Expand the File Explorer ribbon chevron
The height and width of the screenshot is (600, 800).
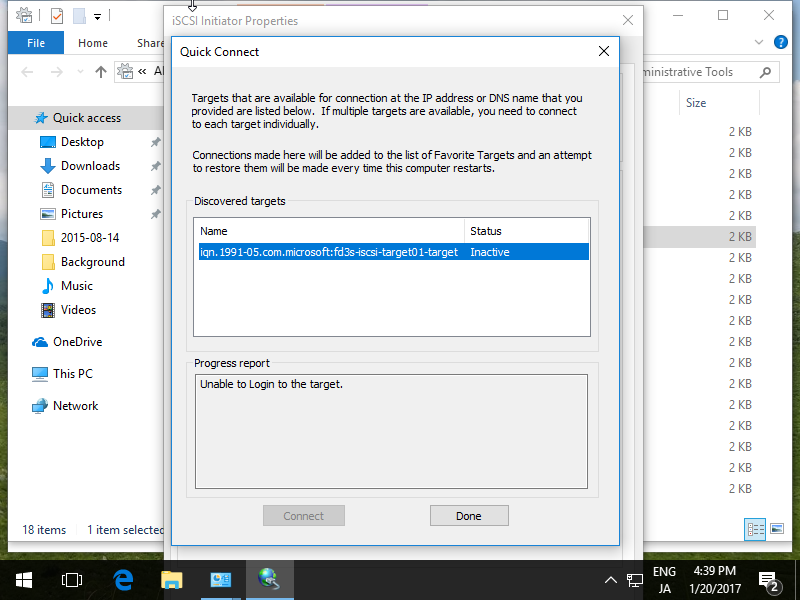[x=758, y=42]
